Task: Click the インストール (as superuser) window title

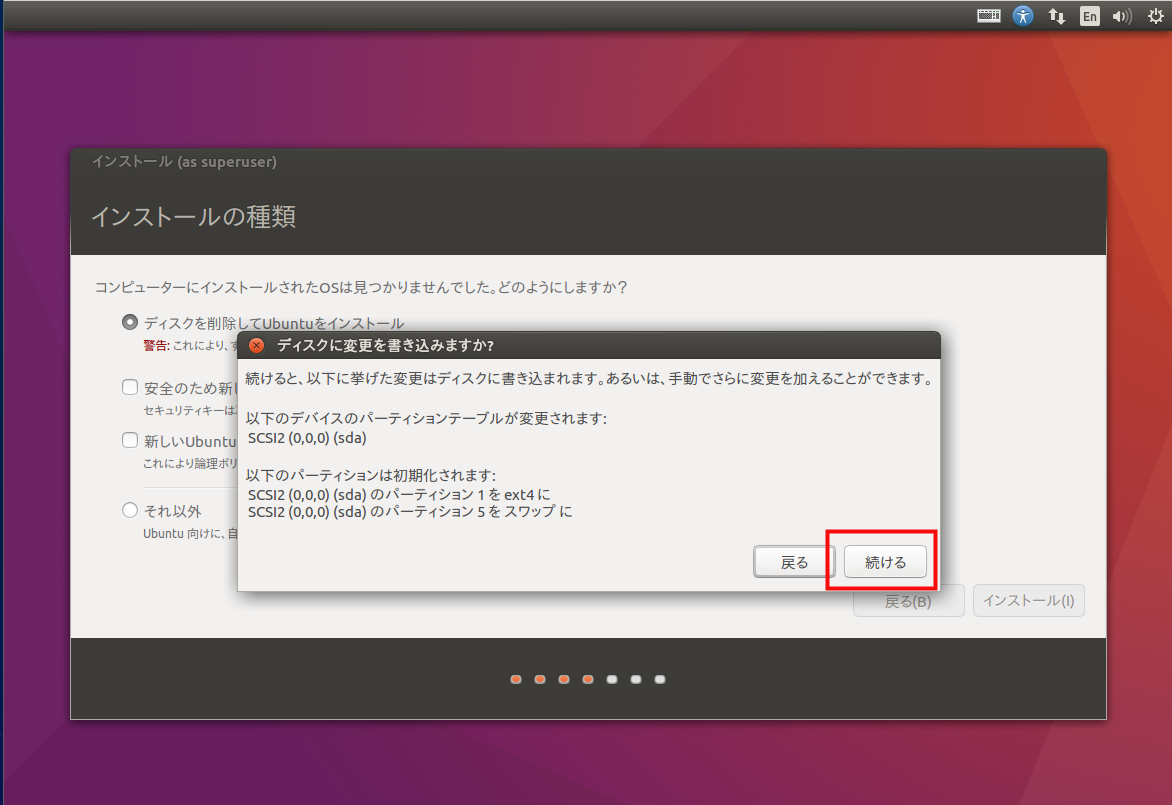Action: click(184, 161)
